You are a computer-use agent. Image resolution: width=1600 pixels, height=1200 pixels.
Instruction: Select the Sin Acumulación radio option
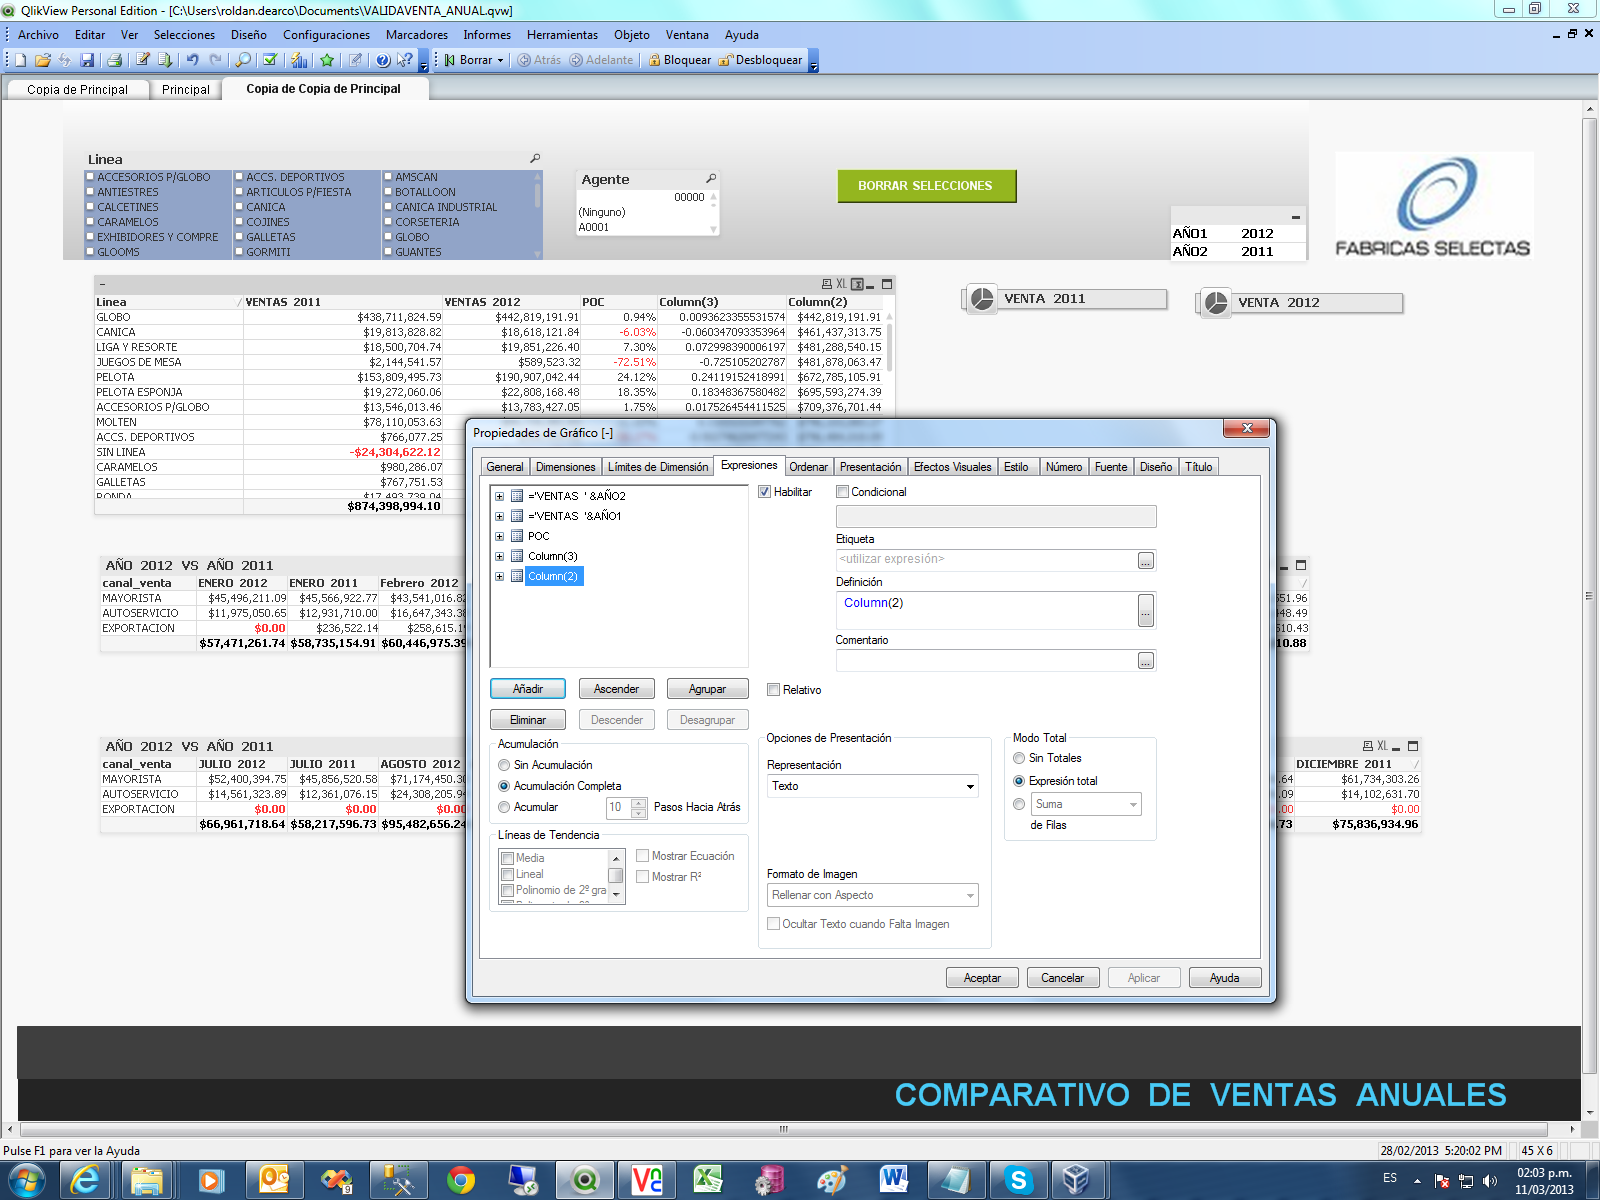coord(505,765)
